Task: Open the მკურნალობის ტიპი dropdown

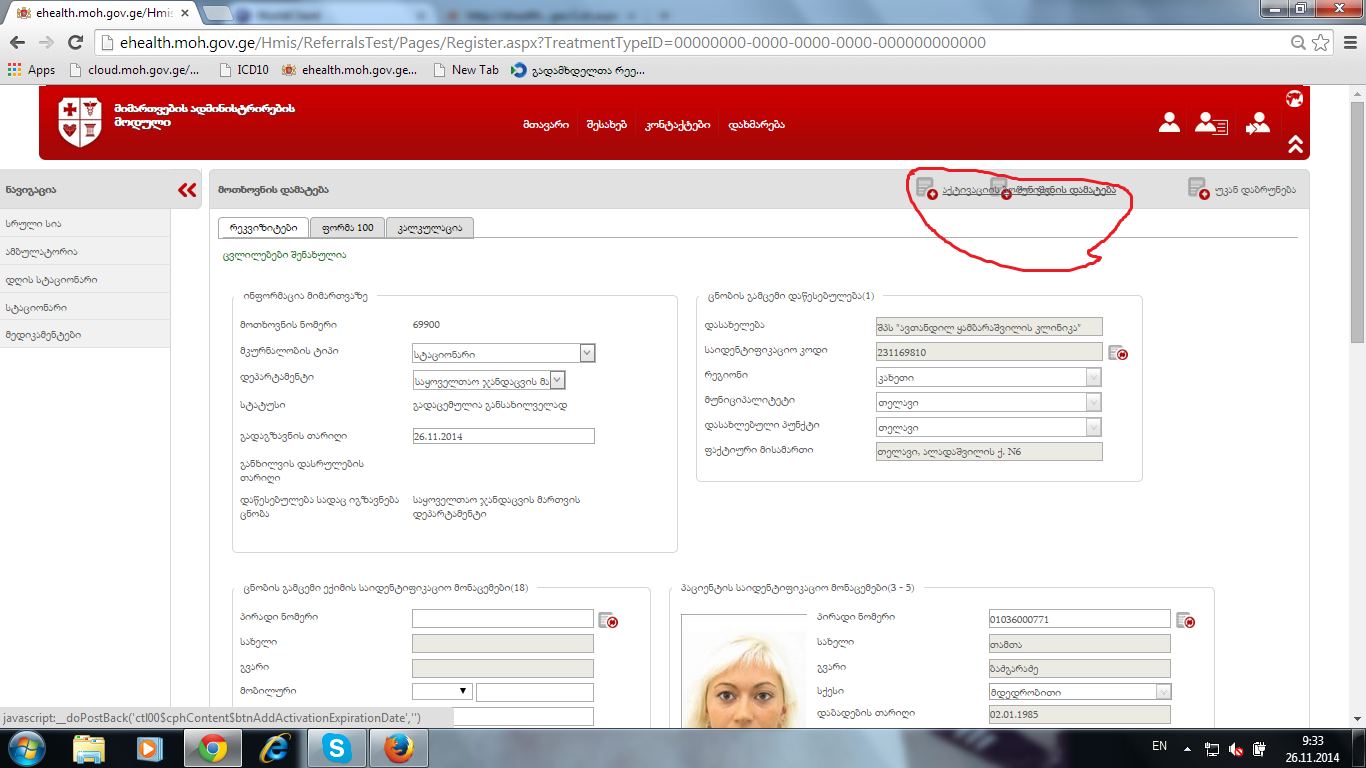Action: 587,353
